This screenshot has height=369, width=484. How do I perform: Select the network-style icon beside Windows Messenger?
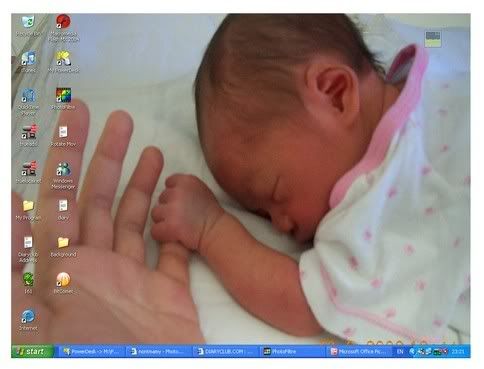29,169
